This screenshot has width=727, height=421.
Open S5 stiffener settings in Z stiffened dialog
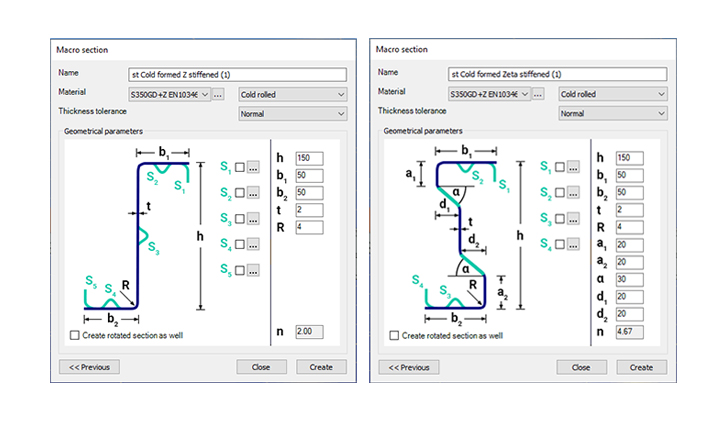coord(253,271)
